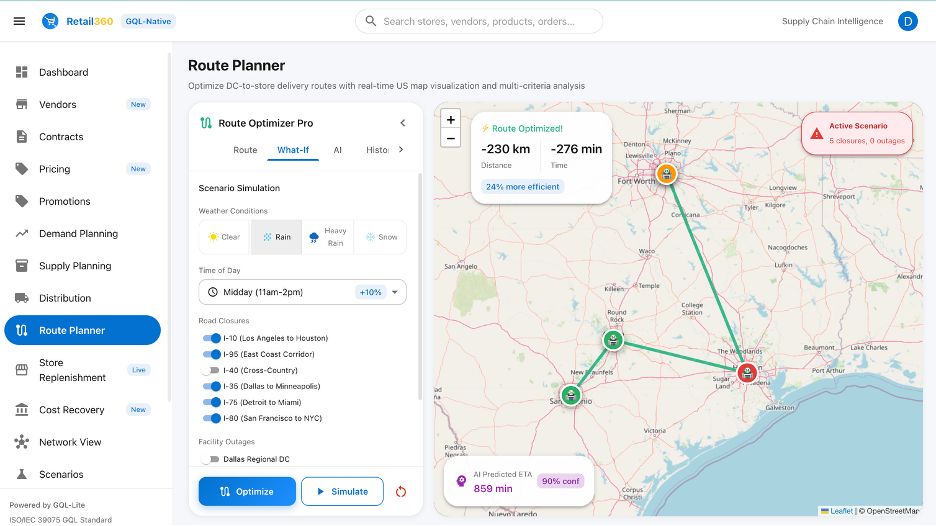Switch to the AI tab

point(338,150)
